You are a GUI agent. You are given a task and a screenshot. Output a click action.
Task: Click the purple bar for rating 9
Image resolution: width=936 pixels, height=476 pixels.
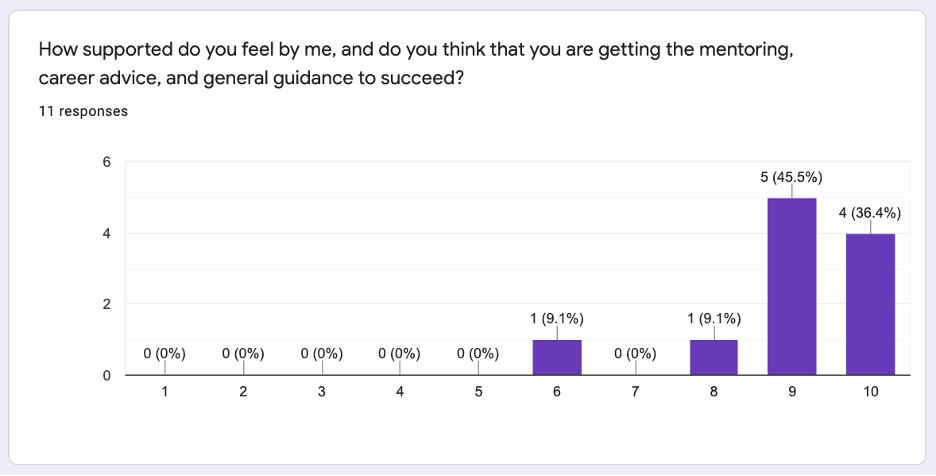(791, 286)
